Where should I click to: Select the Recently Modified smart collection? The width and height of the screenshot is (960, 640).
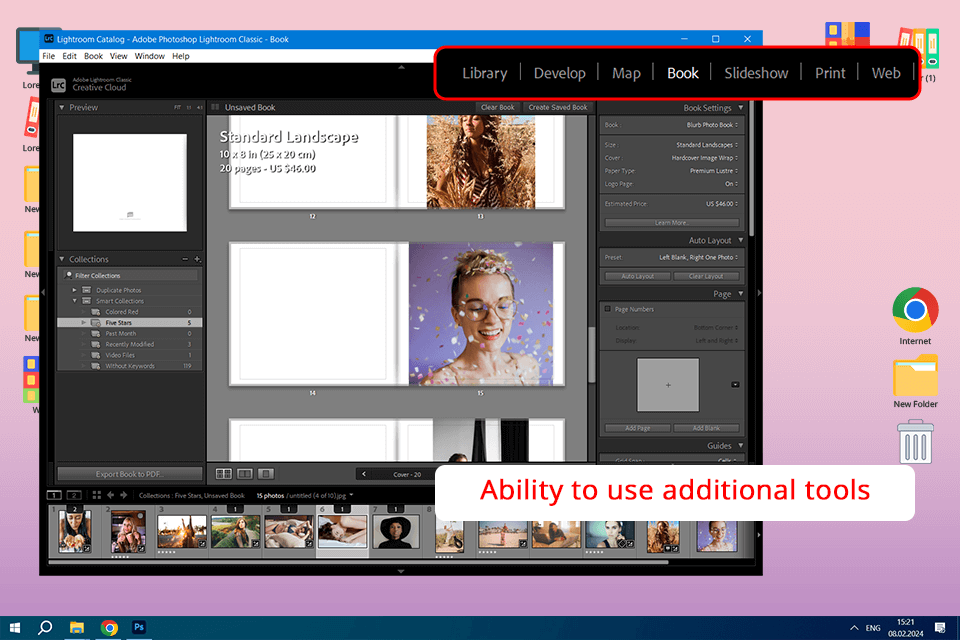129,344
